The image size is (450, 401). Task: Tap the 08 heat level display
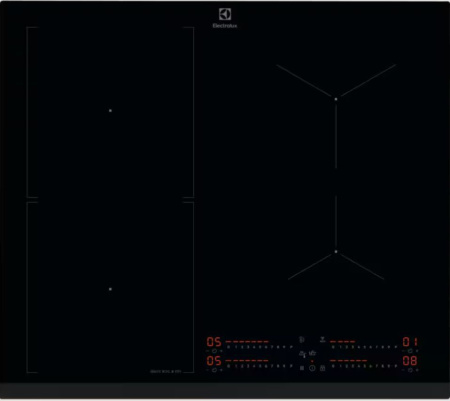click(410, 361)
